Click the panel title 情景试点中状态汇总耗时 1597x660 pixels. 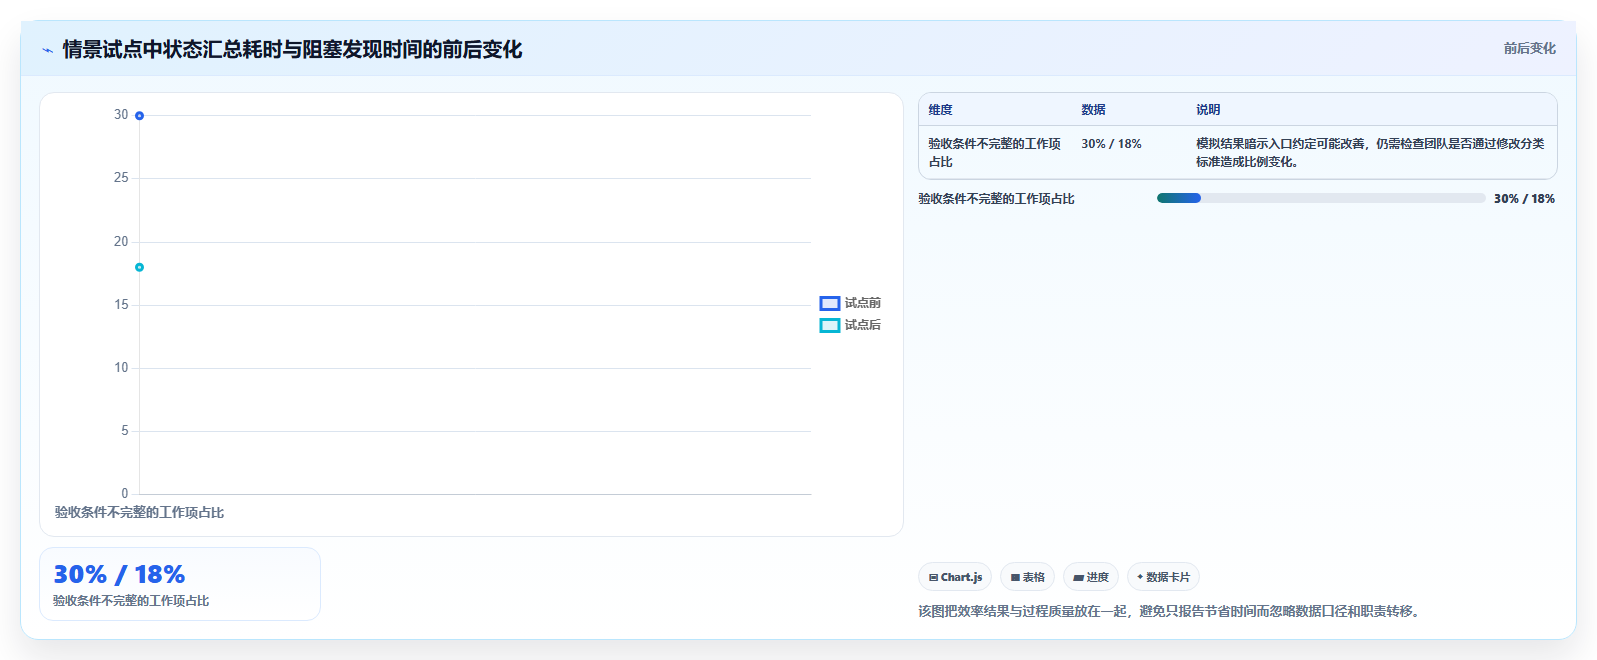[292, 50]
